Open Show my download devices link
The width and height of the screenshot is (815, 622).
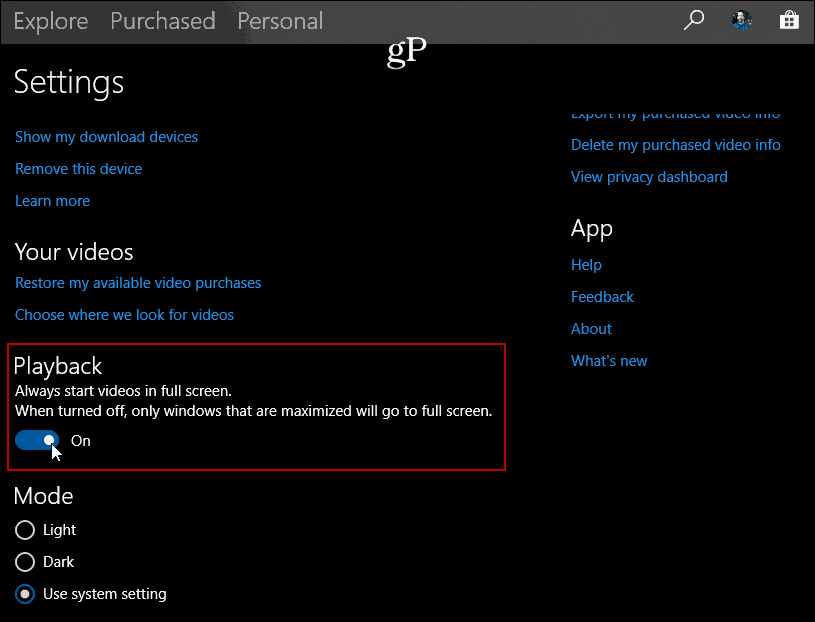(x=107, y=137)
